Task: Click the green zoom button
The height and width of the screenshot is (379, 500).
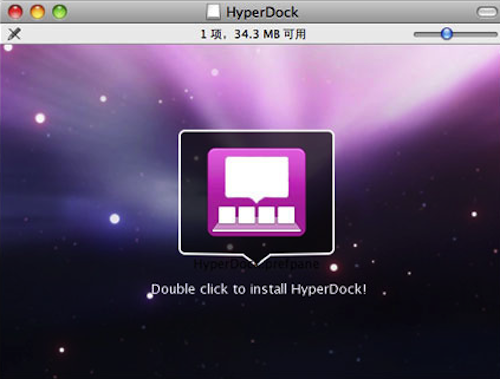Action: click(60, 12)
